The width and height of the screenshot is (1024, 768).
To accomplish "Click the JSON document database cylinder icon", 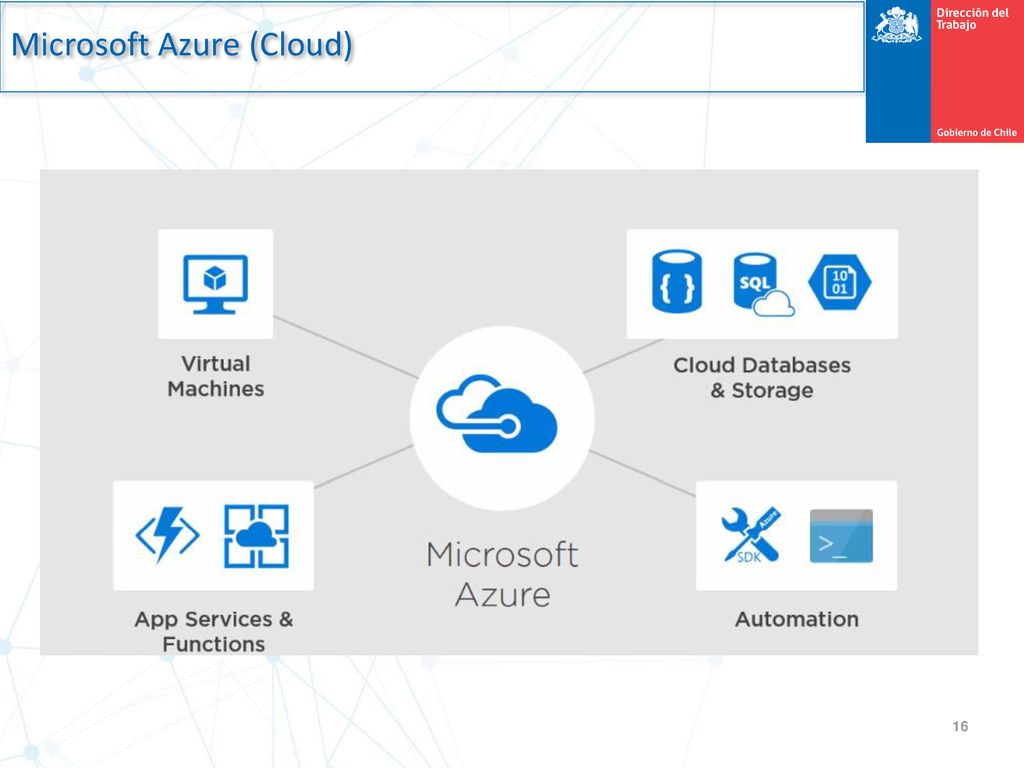I will tap(677, 281).
